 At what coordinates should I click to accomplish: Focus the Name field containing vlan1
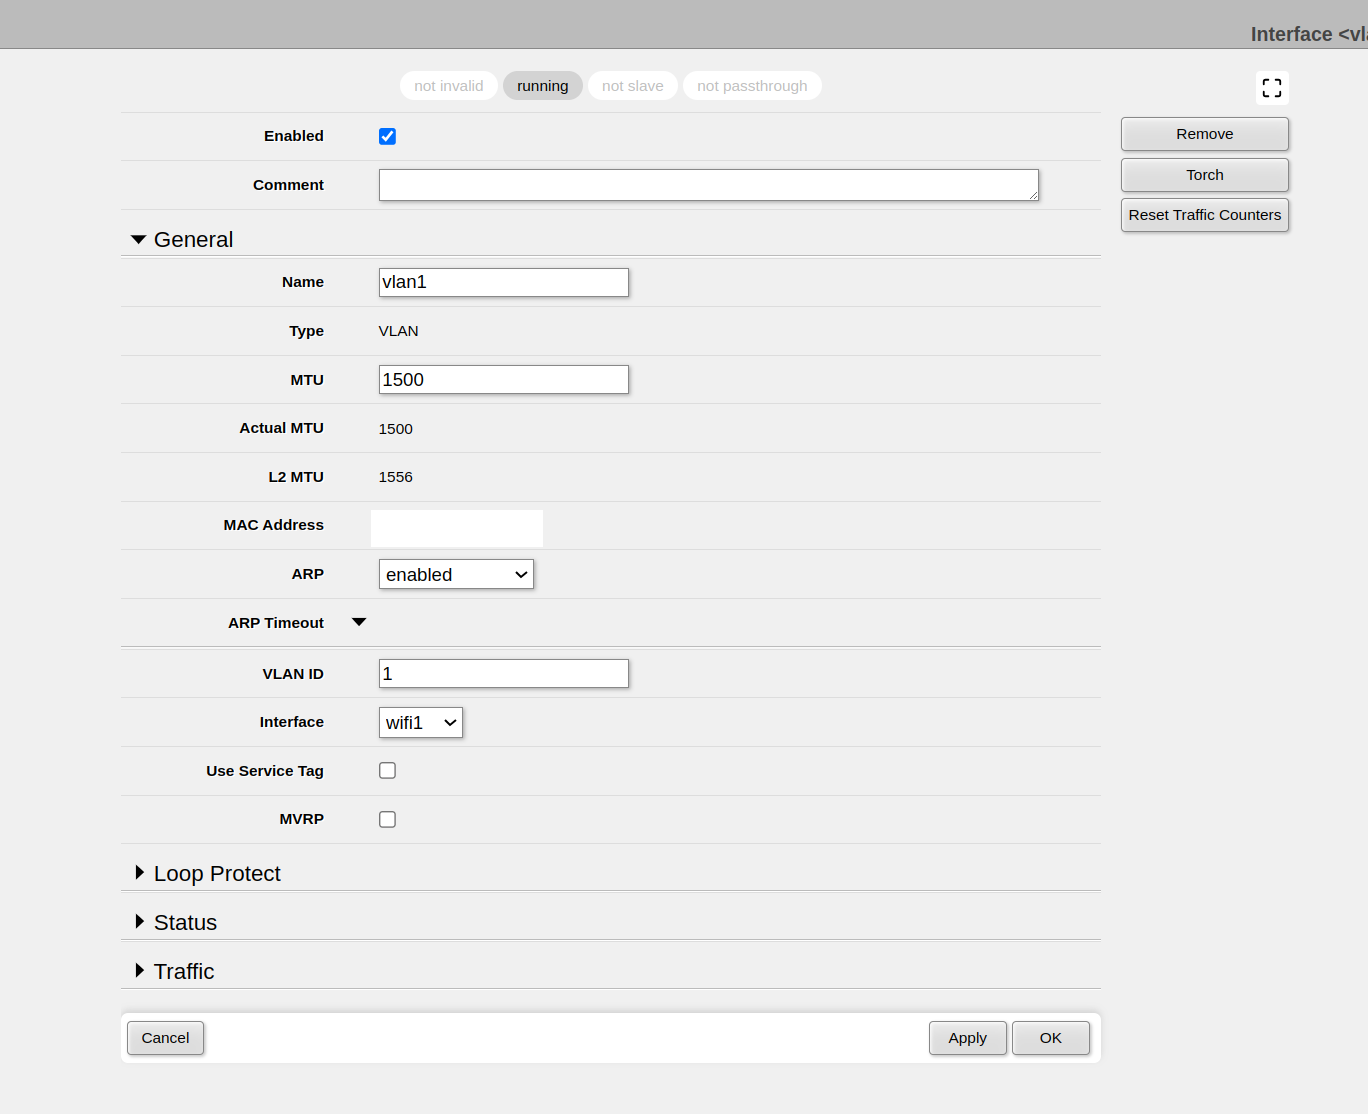click(x=504, y=282)
